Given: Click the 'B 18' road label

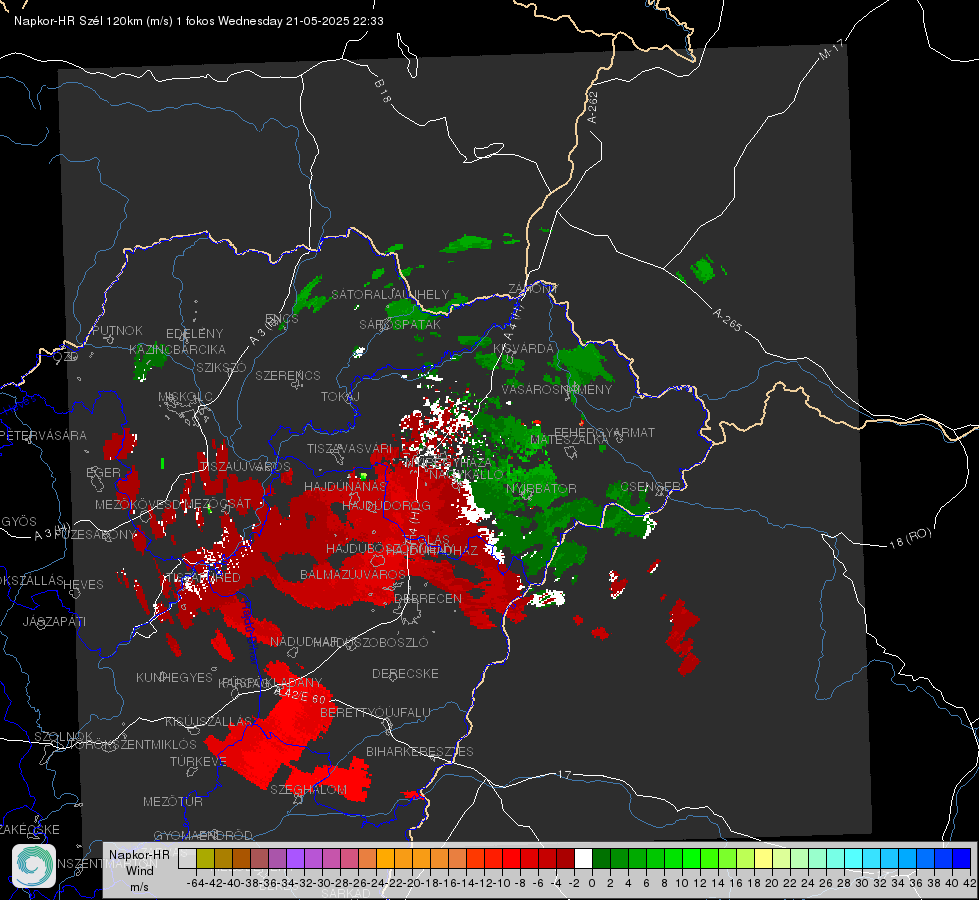Looking at the screenshot, I should coord(383,91).
